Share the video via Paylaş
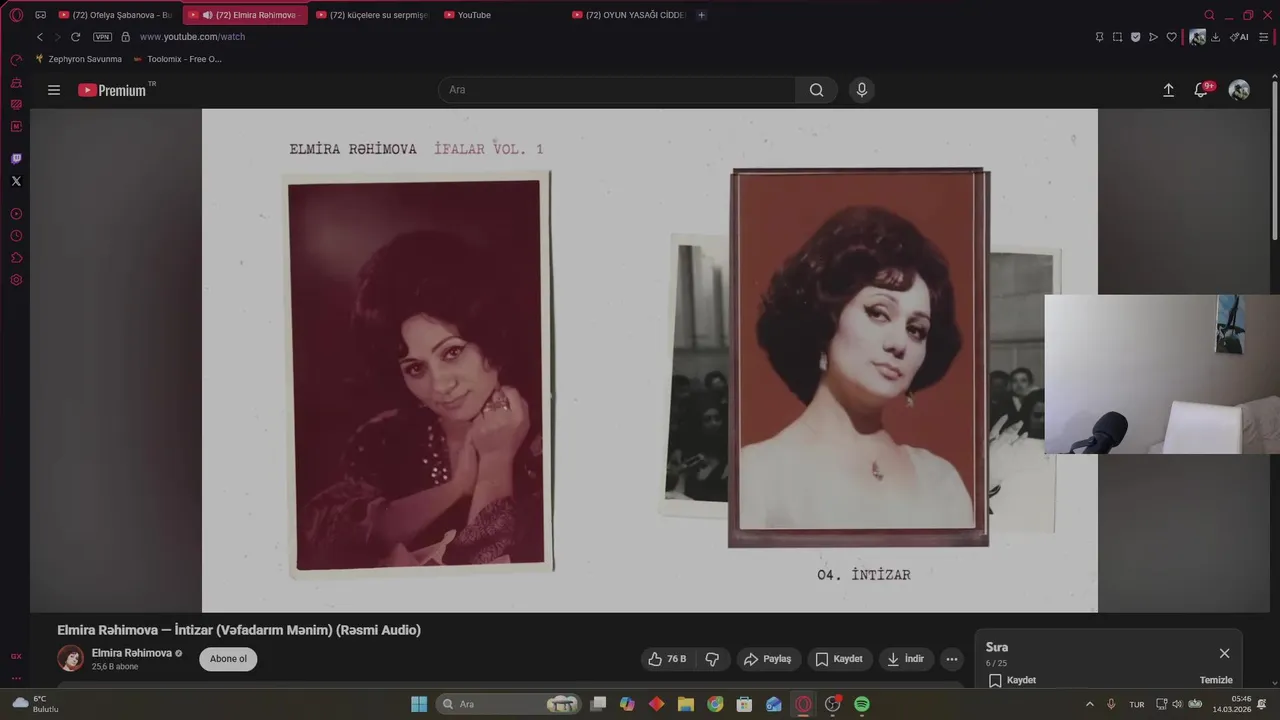The image size is (1280, 720). pyautogui.click(x=767, y=659)
